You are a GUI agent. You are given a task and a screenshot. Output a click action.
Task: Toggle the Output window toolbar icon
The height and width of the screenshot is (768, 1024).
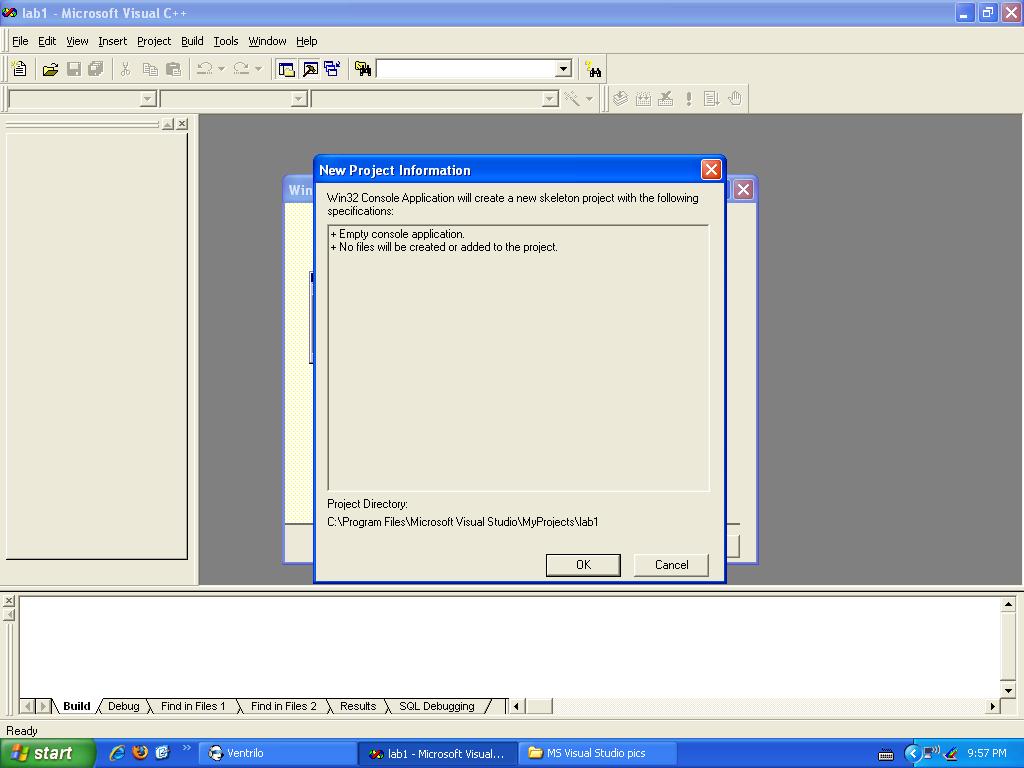[x=310, y=69]
